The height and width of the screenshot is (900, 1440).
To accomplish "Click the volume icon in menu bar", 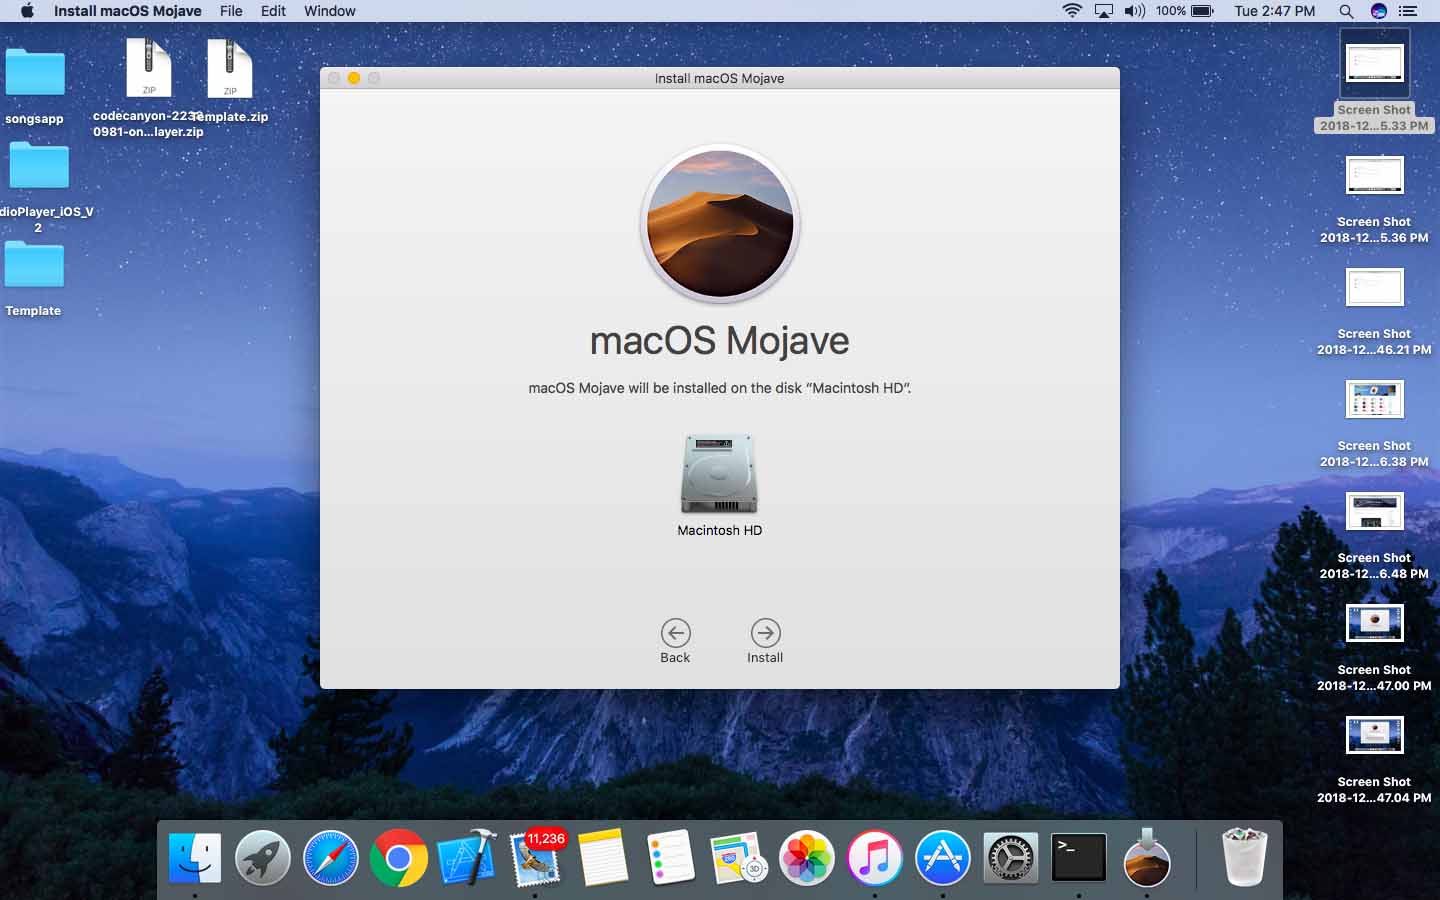I will pyautogui.click(x=1134, y=11).
